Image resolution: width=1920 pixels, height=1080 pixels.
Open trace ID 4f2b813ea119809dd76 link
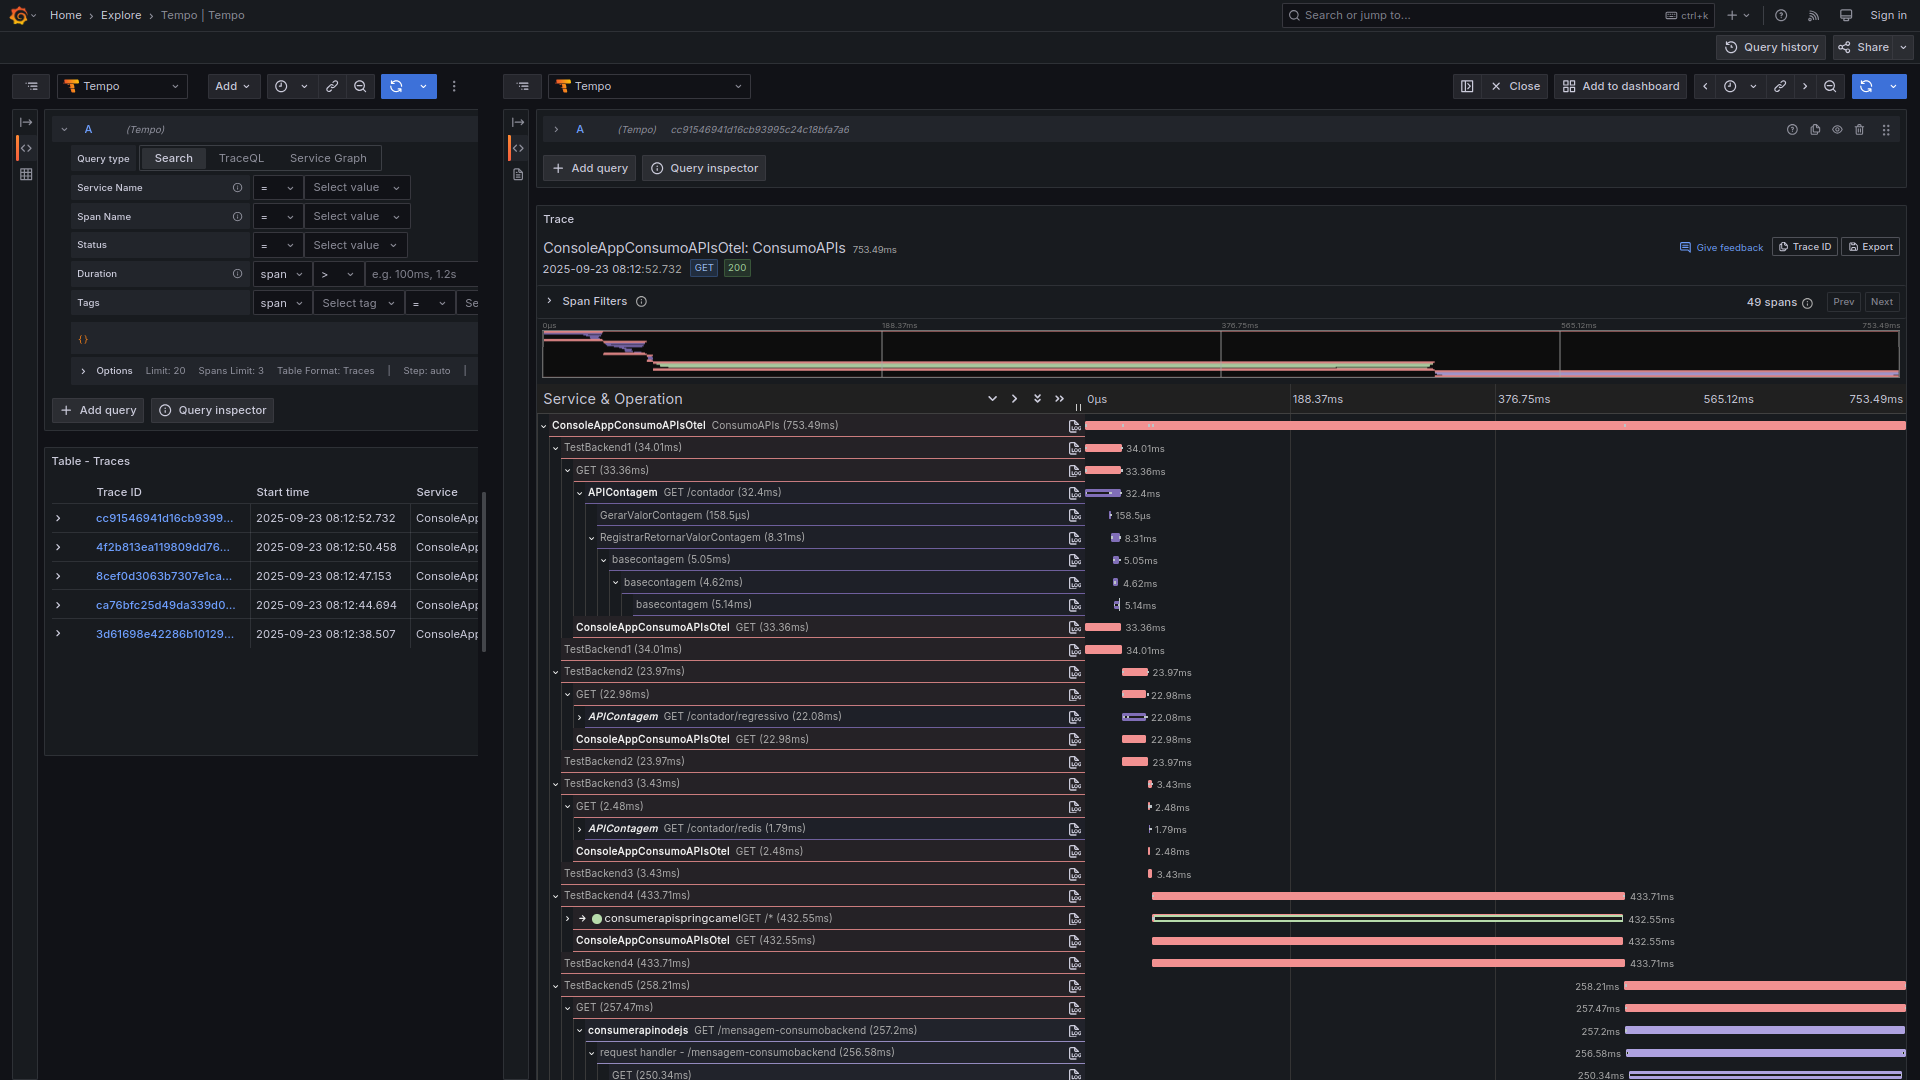[x=164, y=548]
